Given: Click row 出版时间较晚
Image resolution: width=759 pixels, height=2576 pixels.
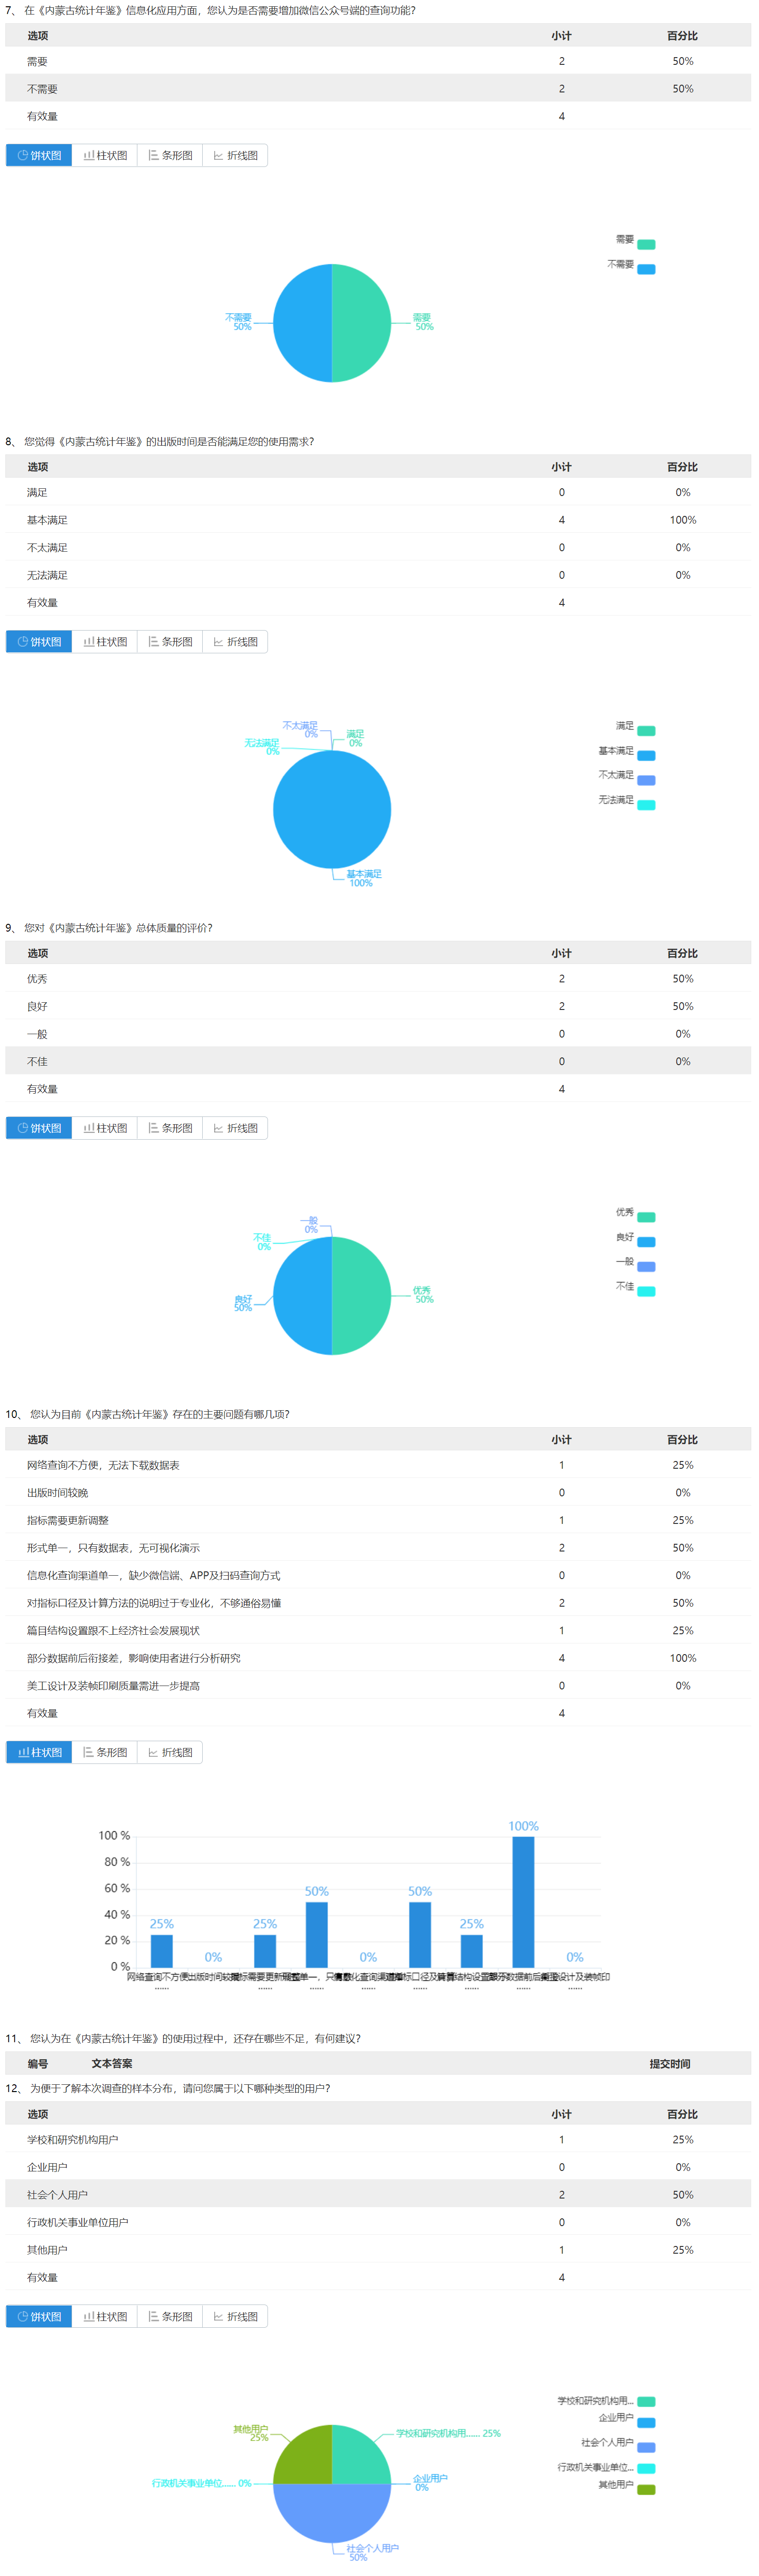Looking at the screenshot, I should pyautogui.click(x=378, y=1493).
